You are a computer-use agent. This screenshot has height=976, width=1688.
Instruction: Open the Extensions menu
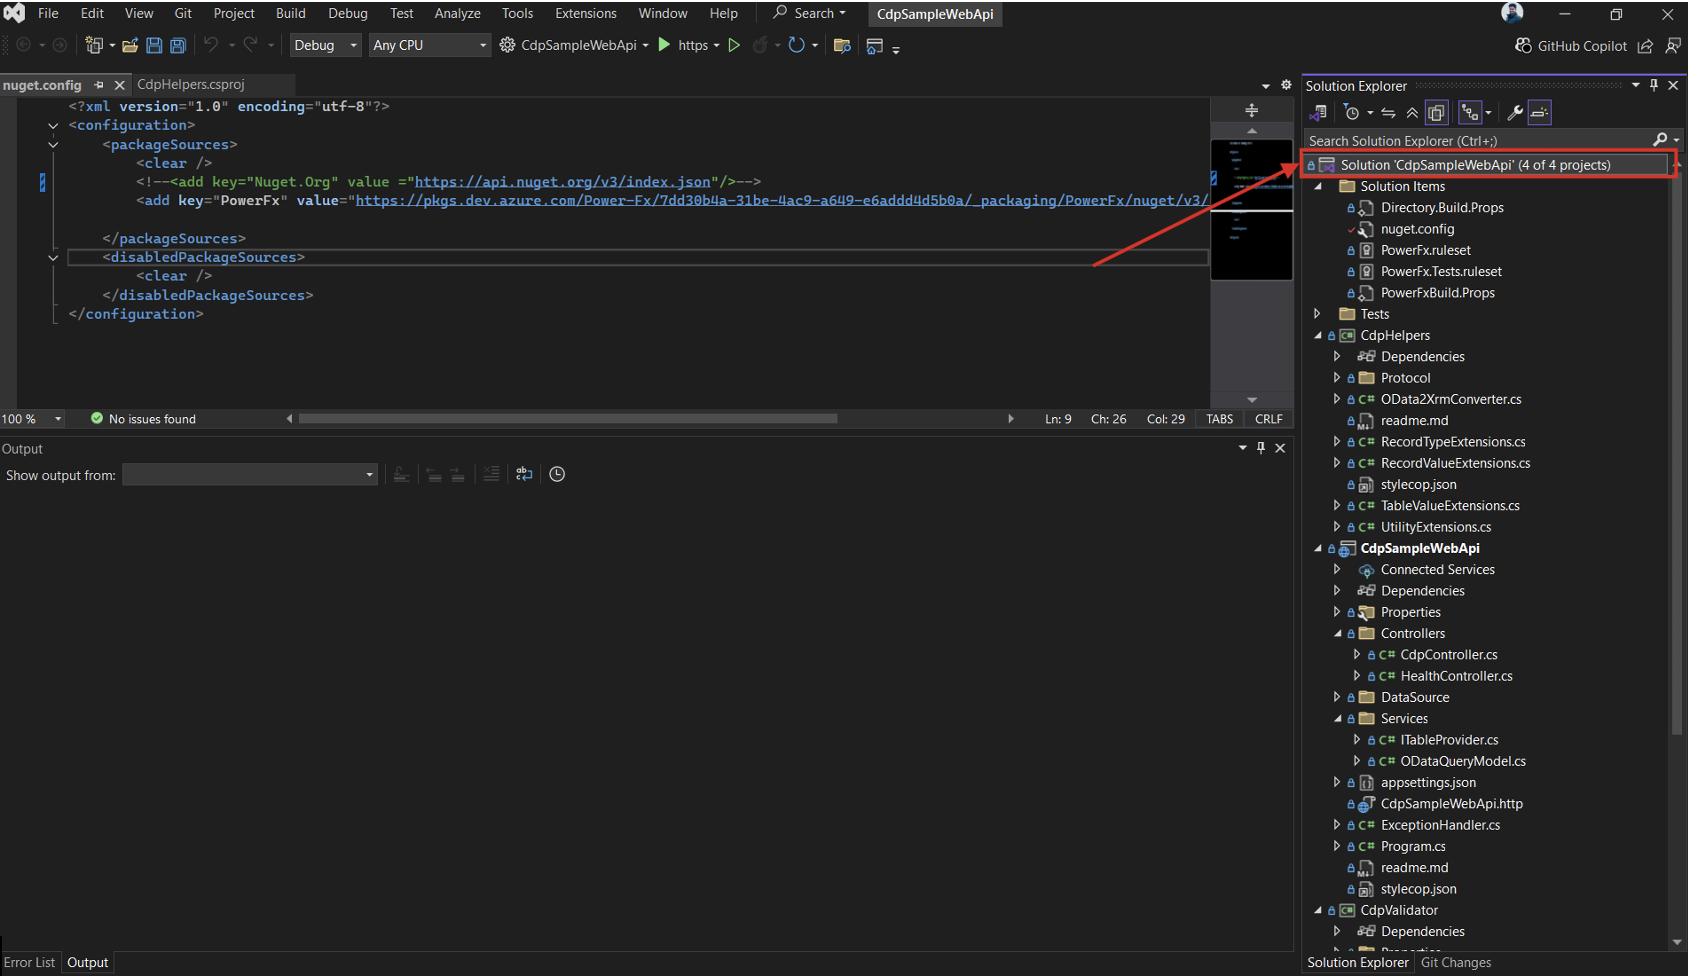tap(586, 13)
